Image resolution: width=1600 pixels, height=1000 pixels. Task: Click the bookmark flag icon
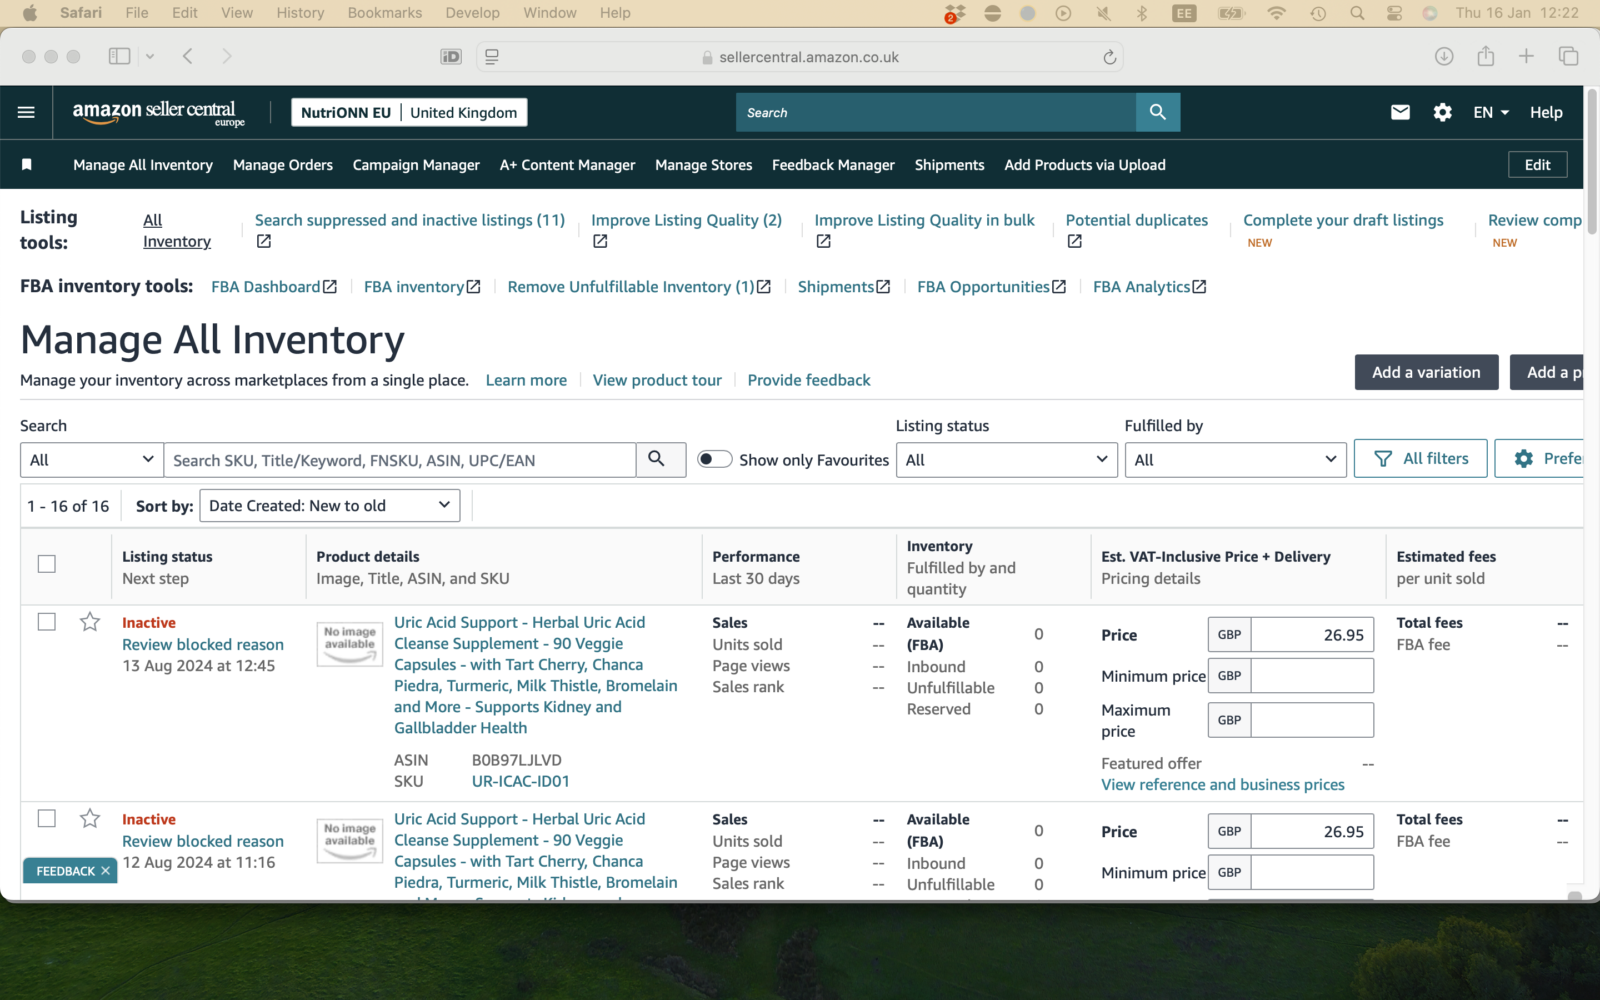[x=27, y=164]
